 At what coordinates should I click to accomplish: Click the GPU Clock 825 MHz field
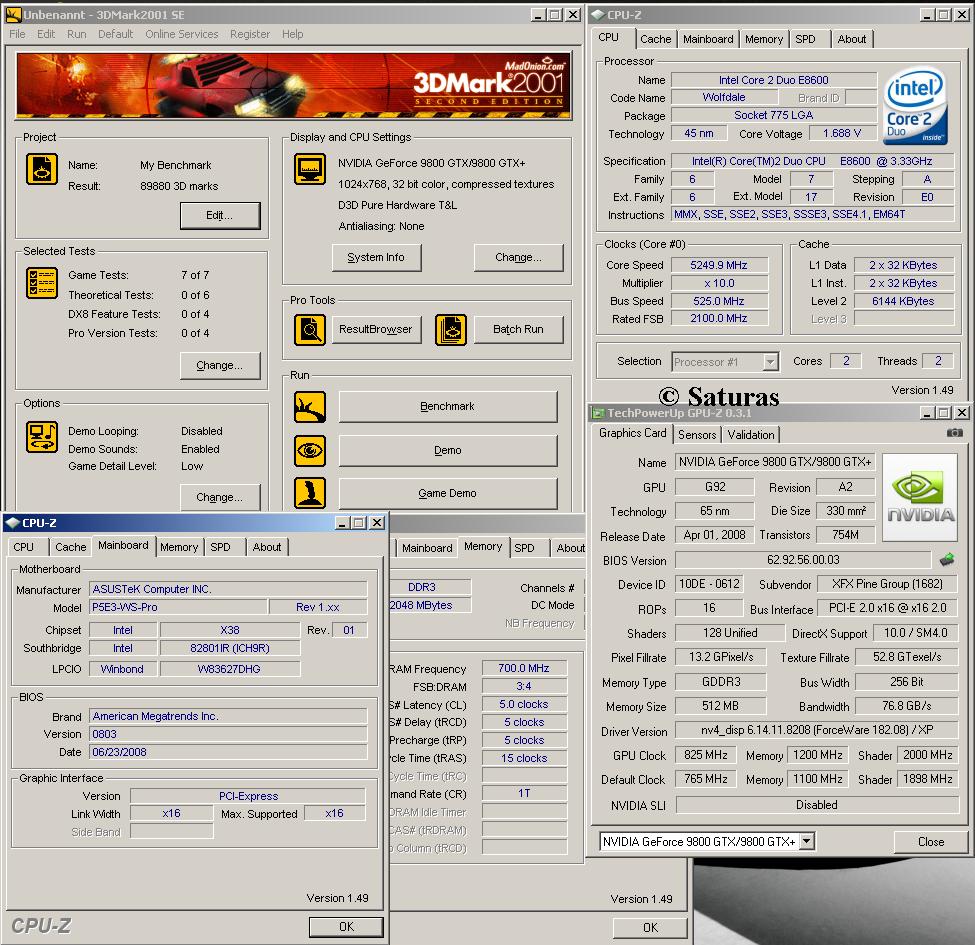point(706,755)
